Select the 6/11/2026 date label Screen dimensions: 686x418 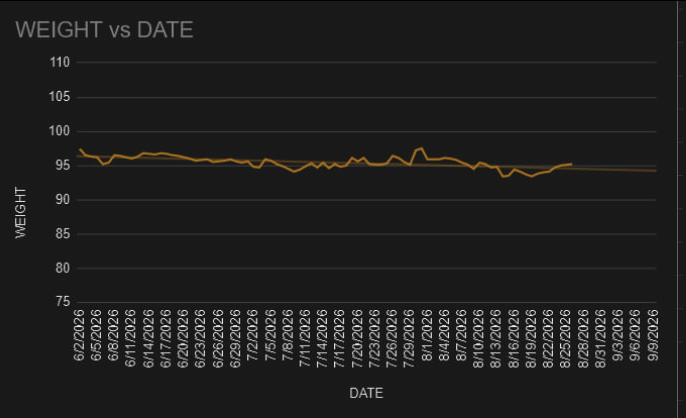pyautogui.click(x=131, y=338)
